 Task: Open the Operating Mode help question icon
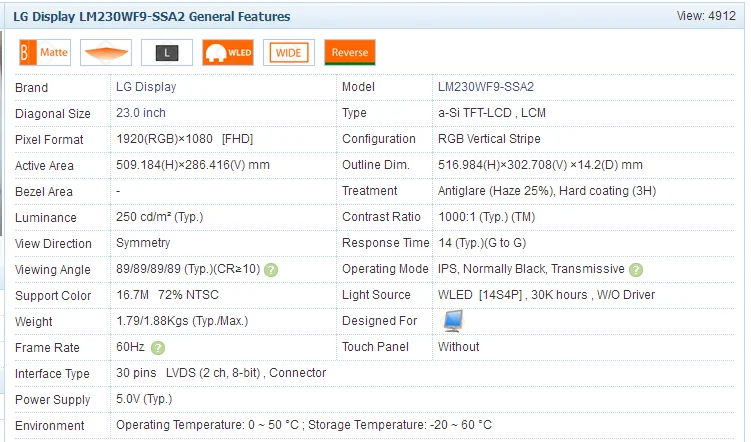click(636, 270)
